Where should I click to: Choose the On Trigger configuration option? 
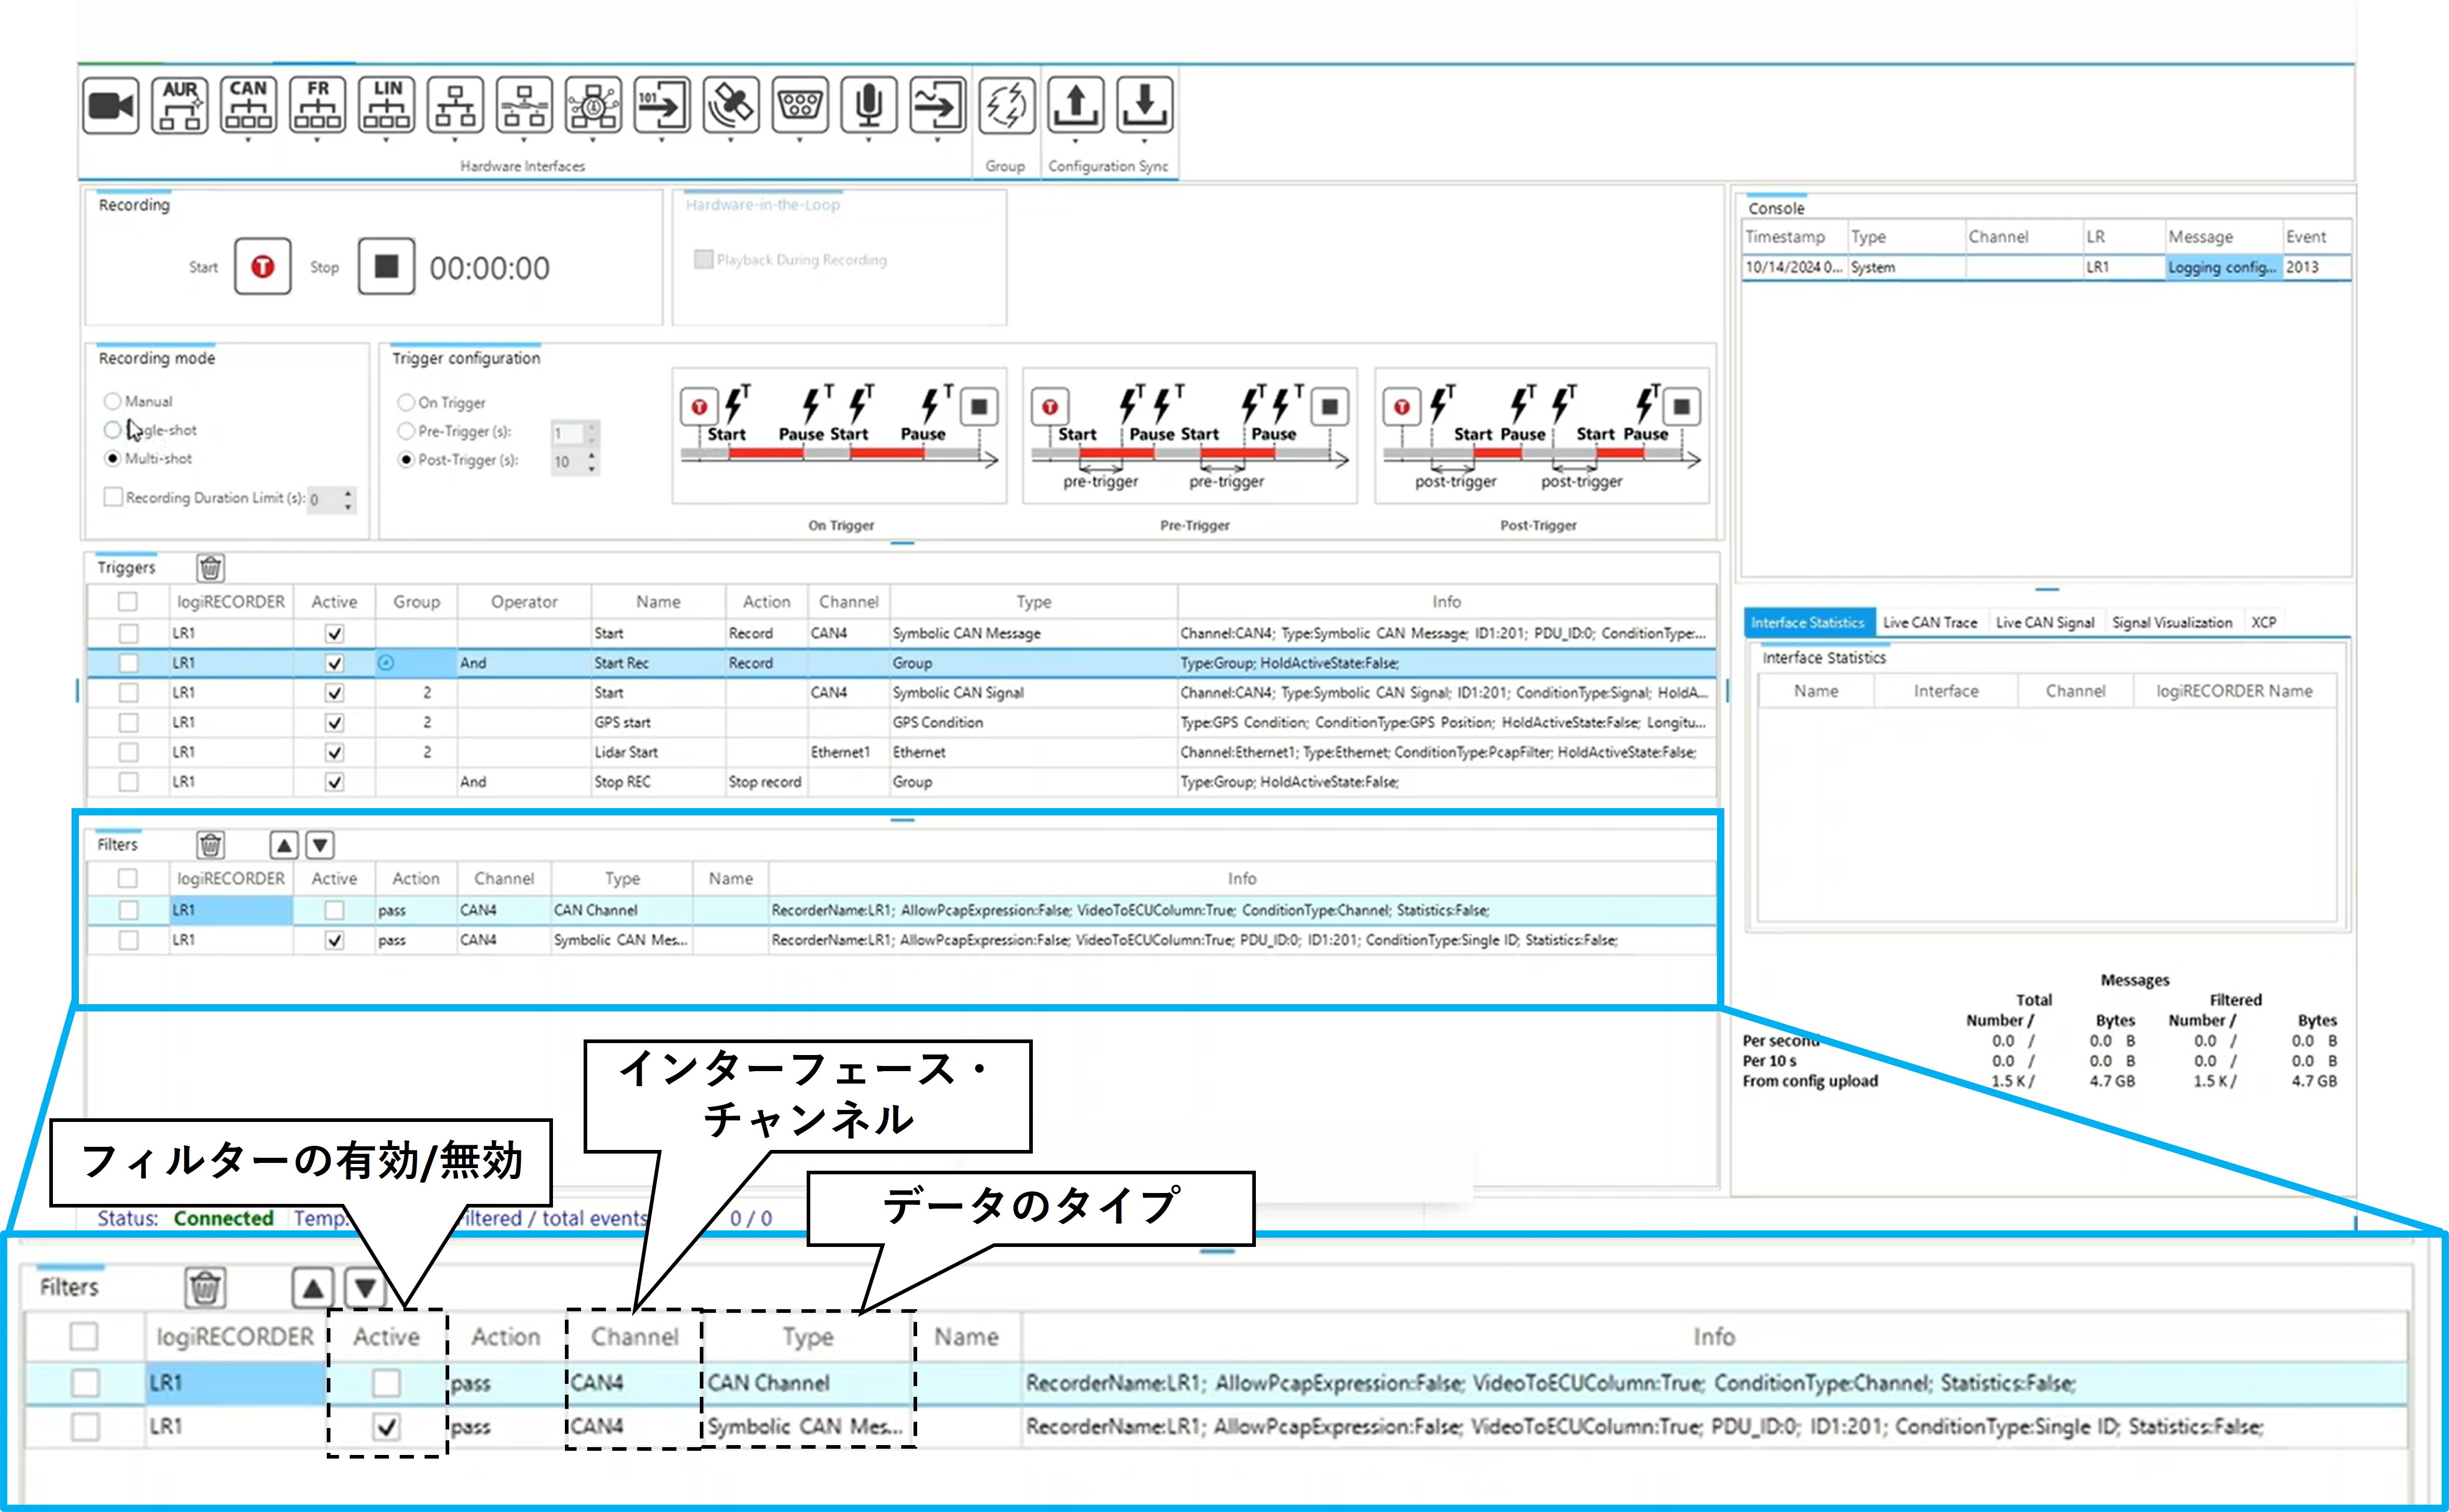406,402
